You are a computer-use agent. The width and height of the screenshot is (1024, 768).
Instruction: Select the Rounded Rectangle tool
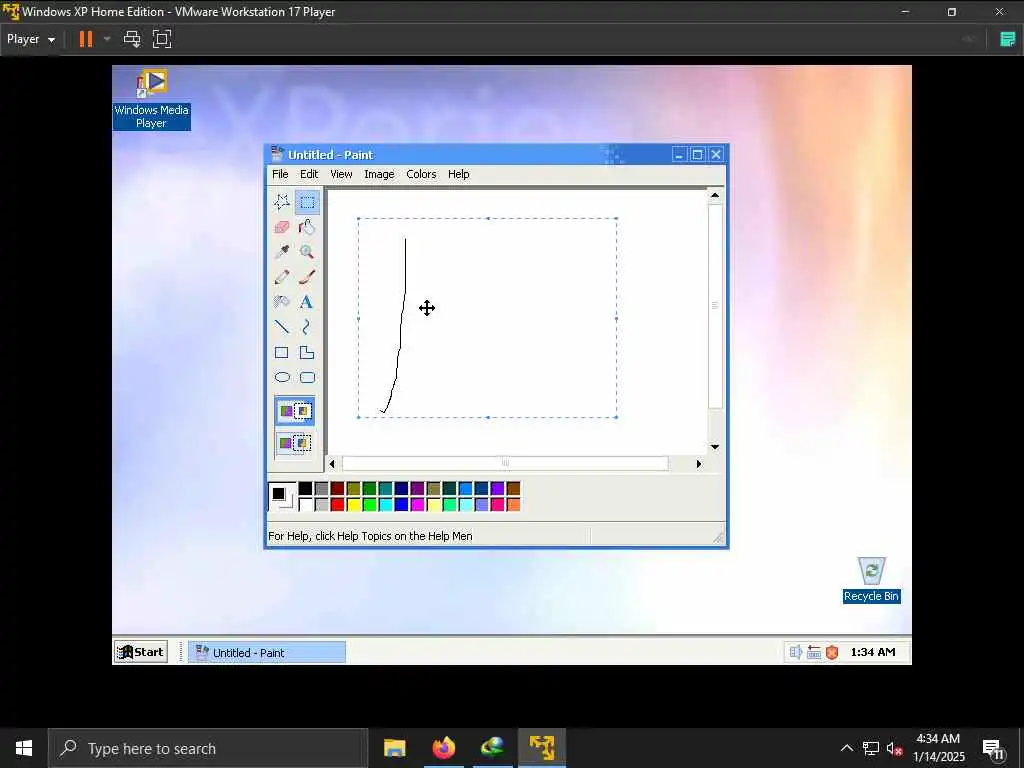point(307,377)
